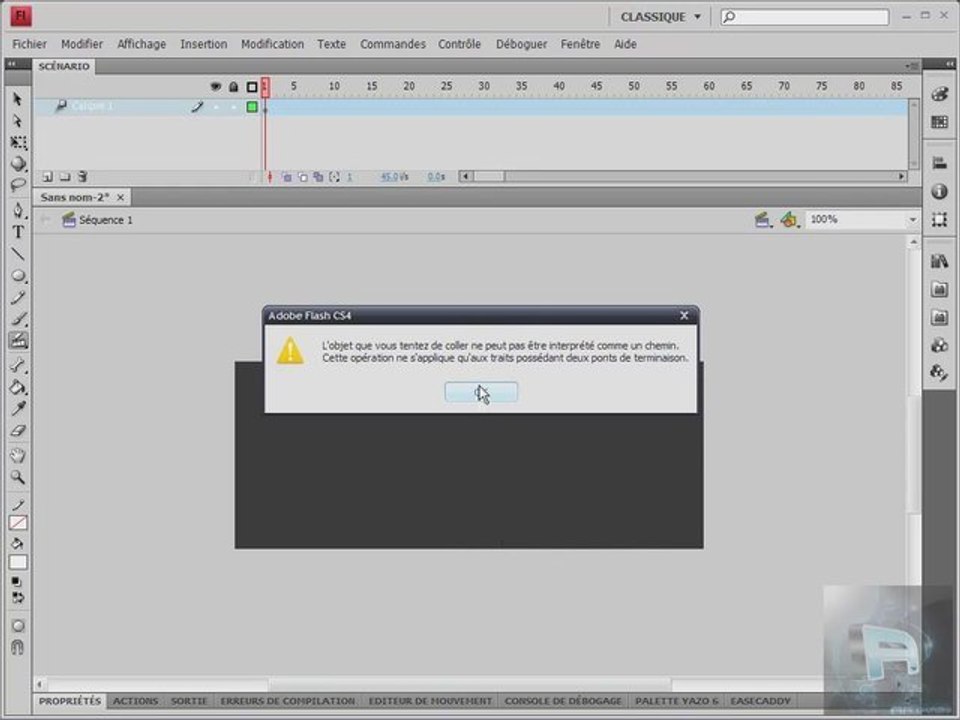Collapse the tools panel double arrows
Image resolution: width=960 pixels, height=720 pixels.
click(12, 64)
